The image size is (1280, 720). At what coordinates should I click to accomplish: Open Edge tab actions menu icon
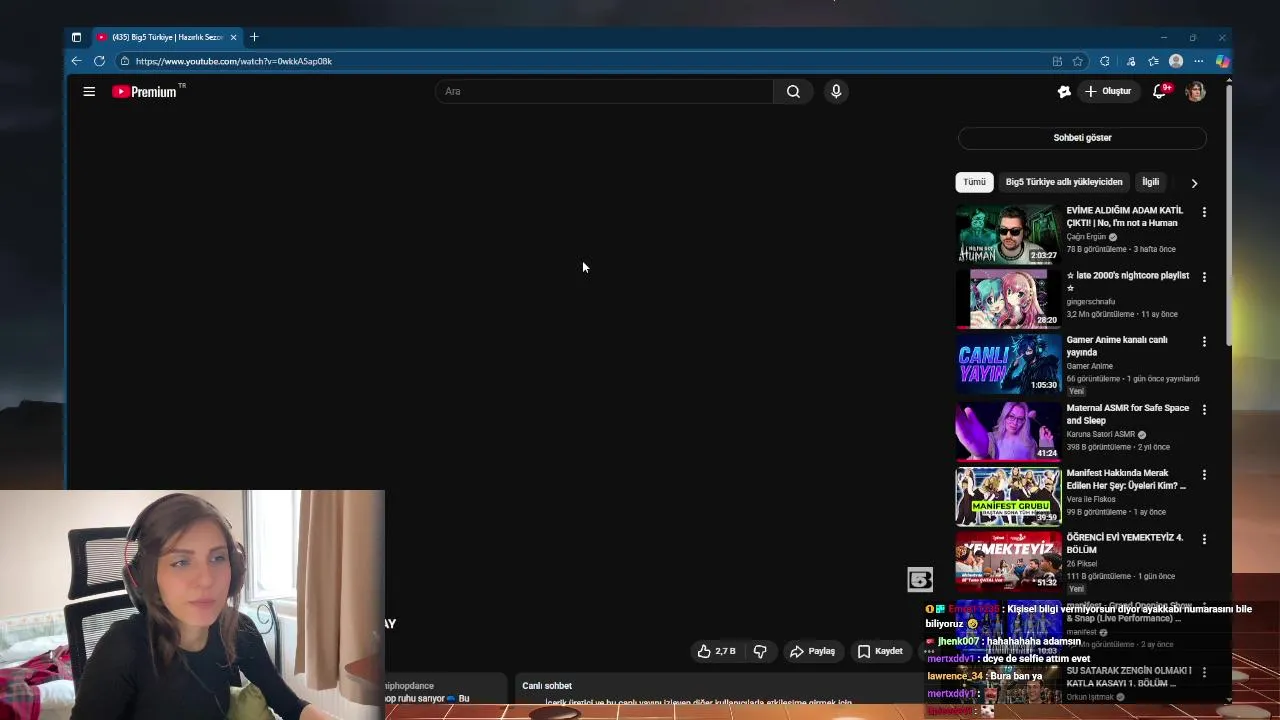point(76,37)
